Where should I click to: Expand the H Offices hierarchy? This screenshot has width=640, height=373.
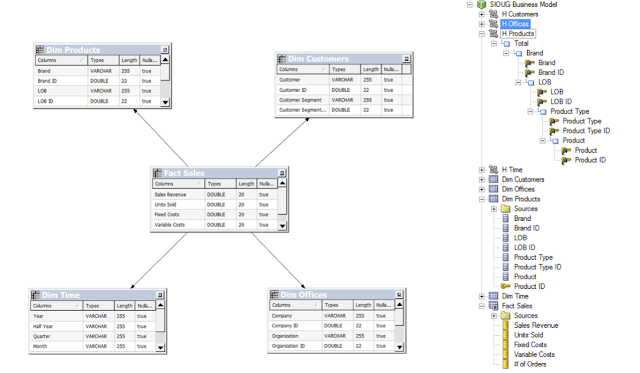click(482, 24)
